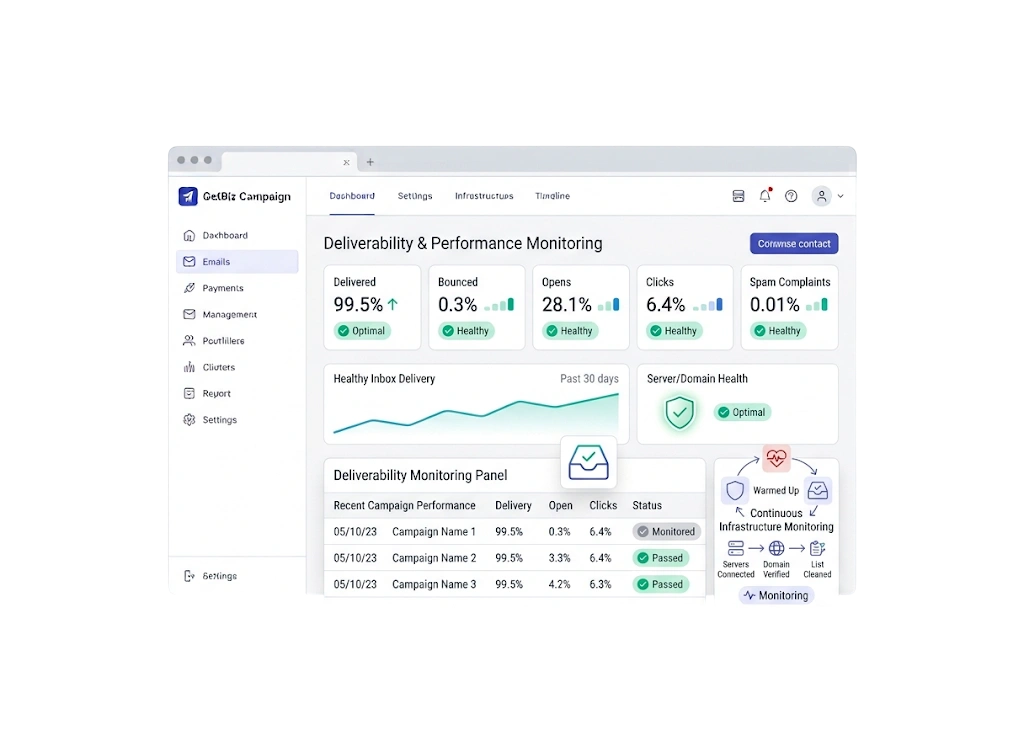1024x741 pixels.
Task: Select the Domain Verified globe icon
Action: [x=776, y=548]
